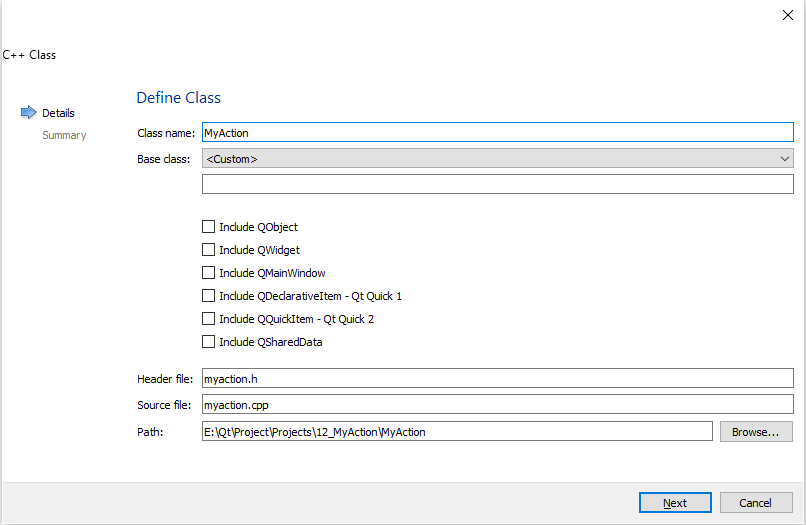Click the Path input field

(x=457, y=431)
